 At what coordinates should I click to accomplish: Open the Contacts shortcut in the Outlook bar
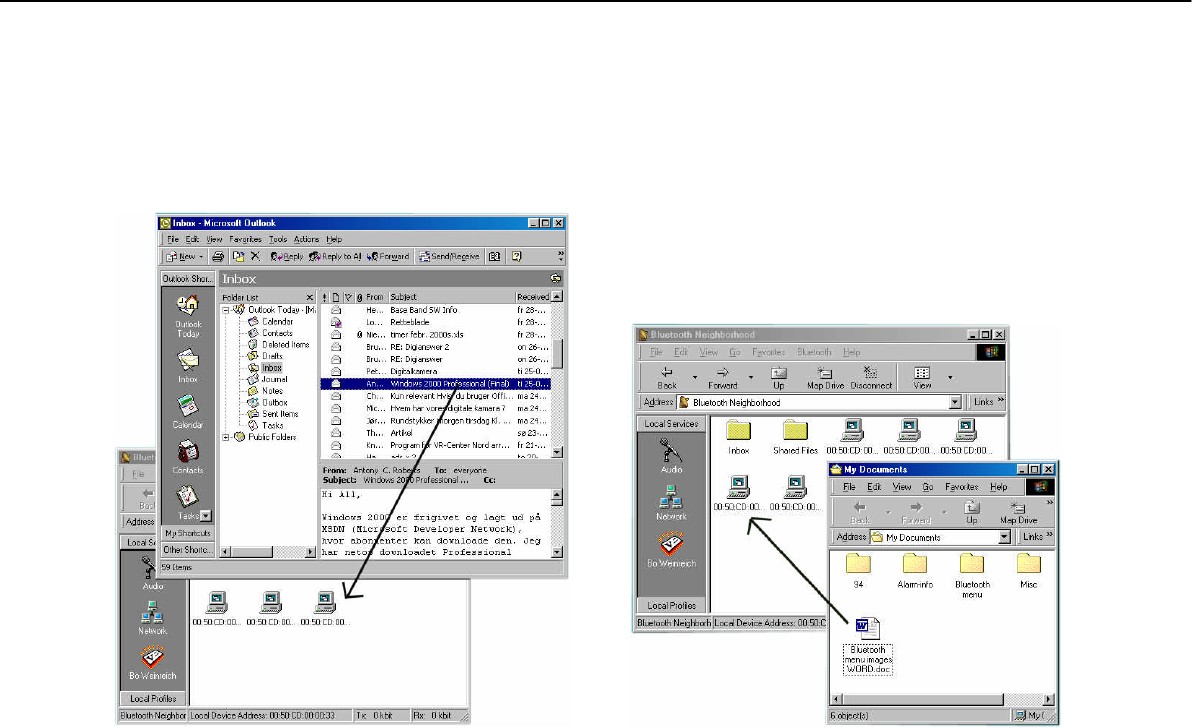pyautogui.click(x=188, y=457)
